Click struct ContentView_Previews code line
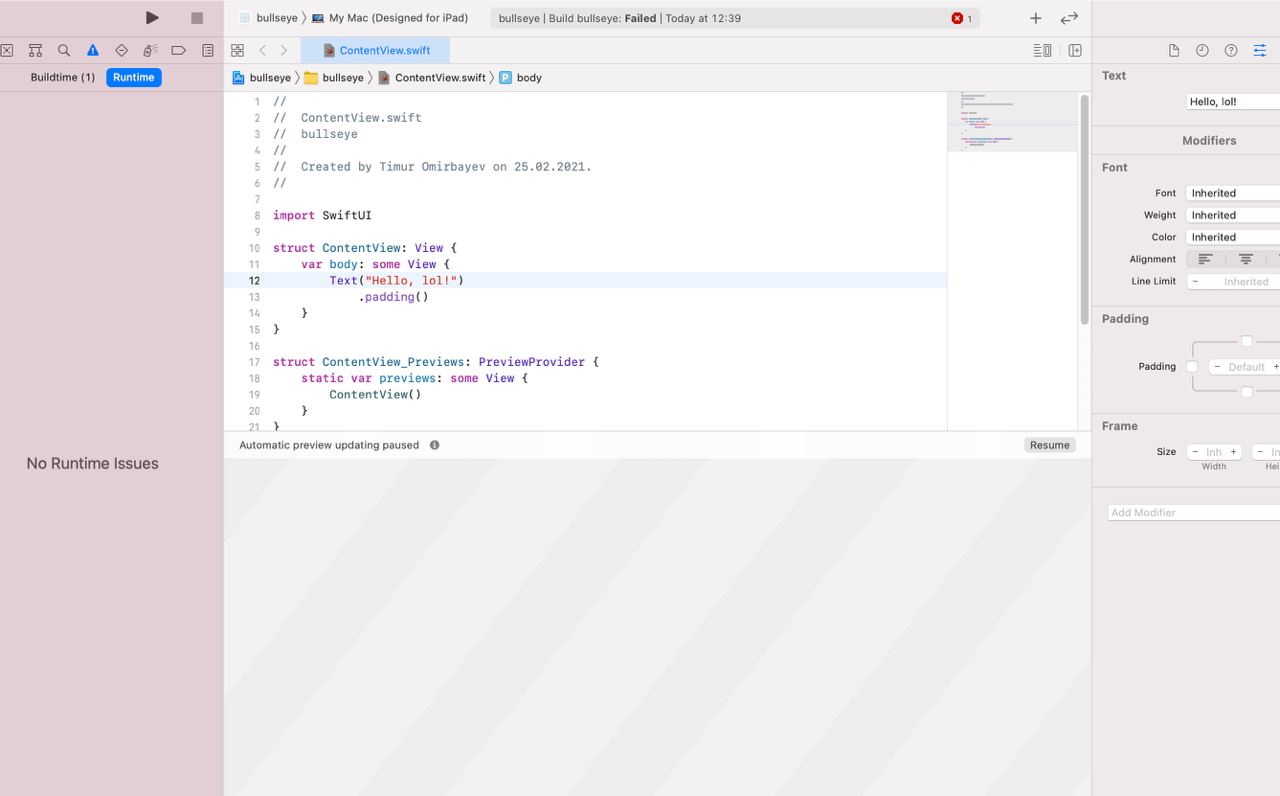This screenshot has width=1280, height=796. (436, 362)
